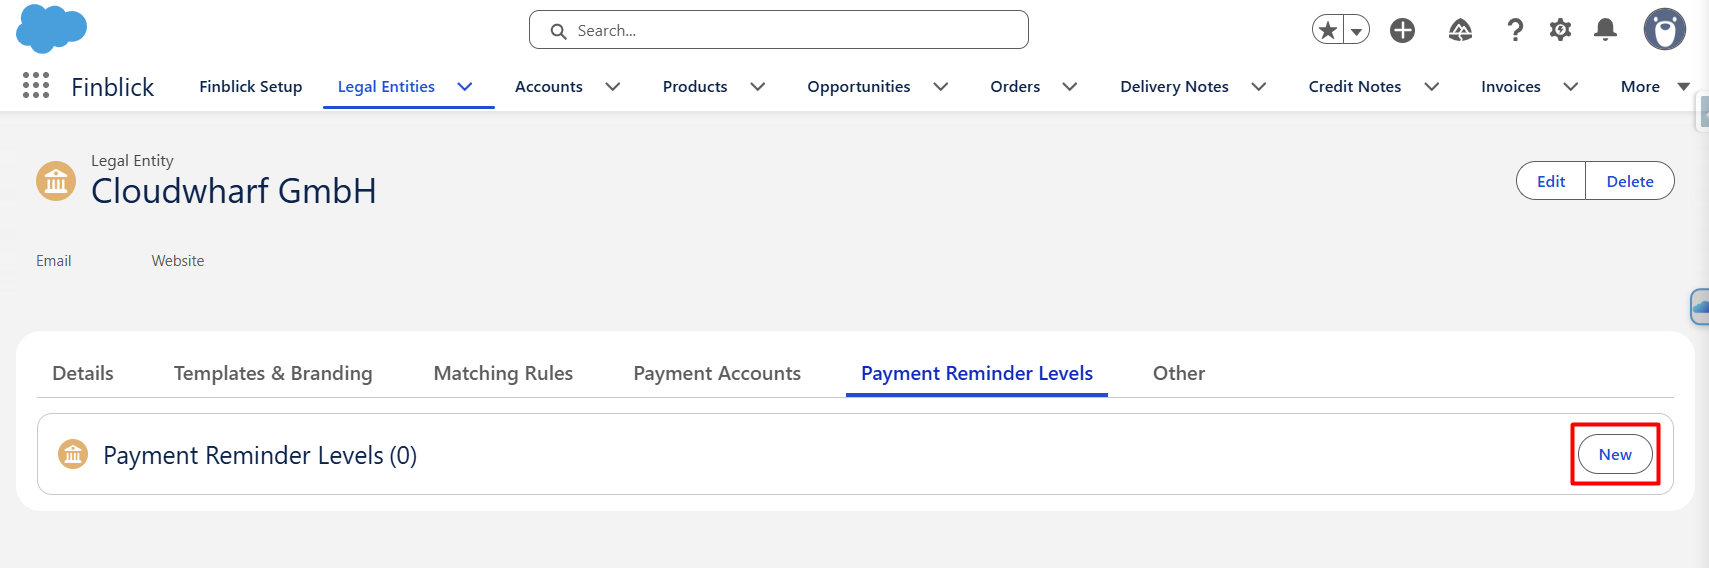The width and height of the screenshot is (1709, 568).
Task: Switch to Matching Rules tab
Action: tap(503, 373)
